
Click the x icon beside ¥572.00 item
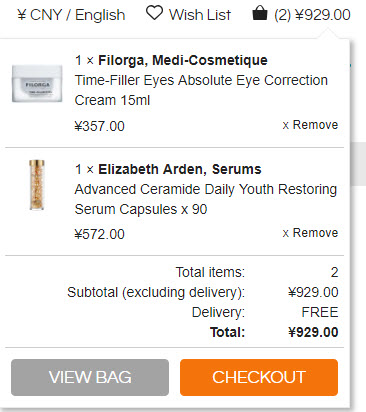286,233
